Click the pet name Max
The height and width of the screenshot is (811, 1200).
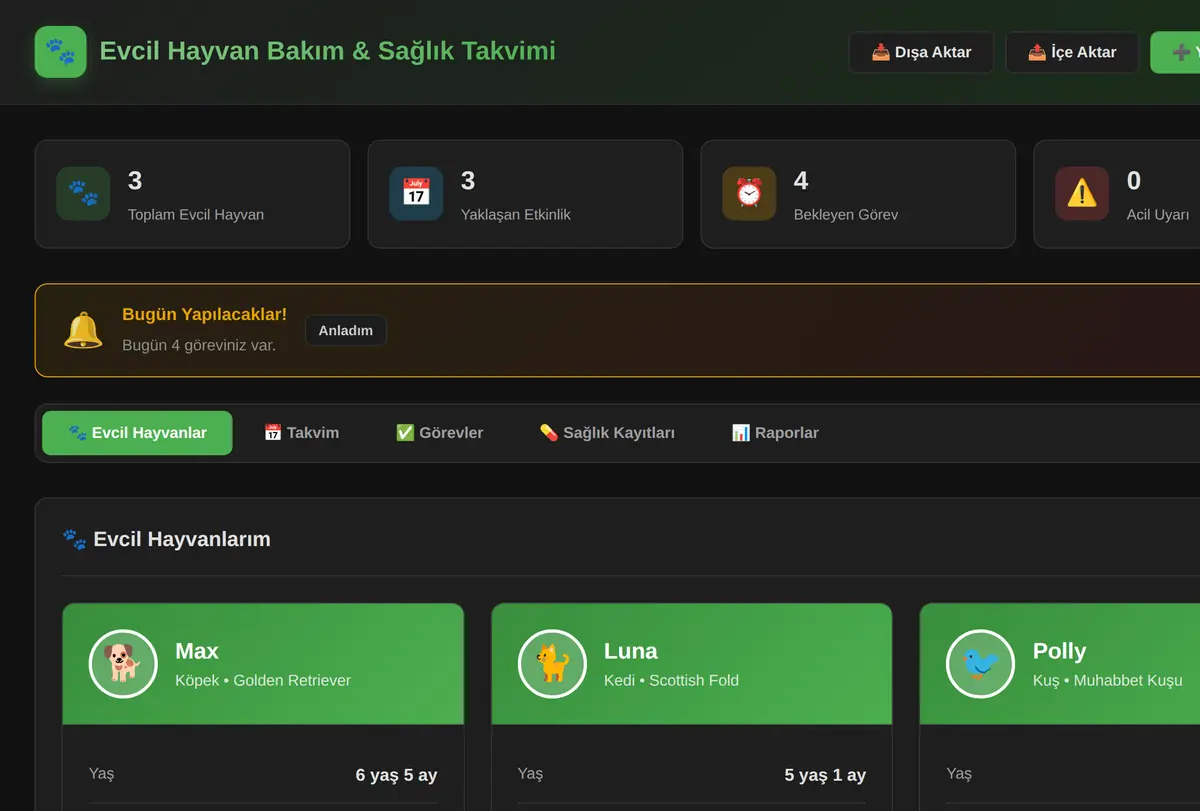(x=197, y=651)
